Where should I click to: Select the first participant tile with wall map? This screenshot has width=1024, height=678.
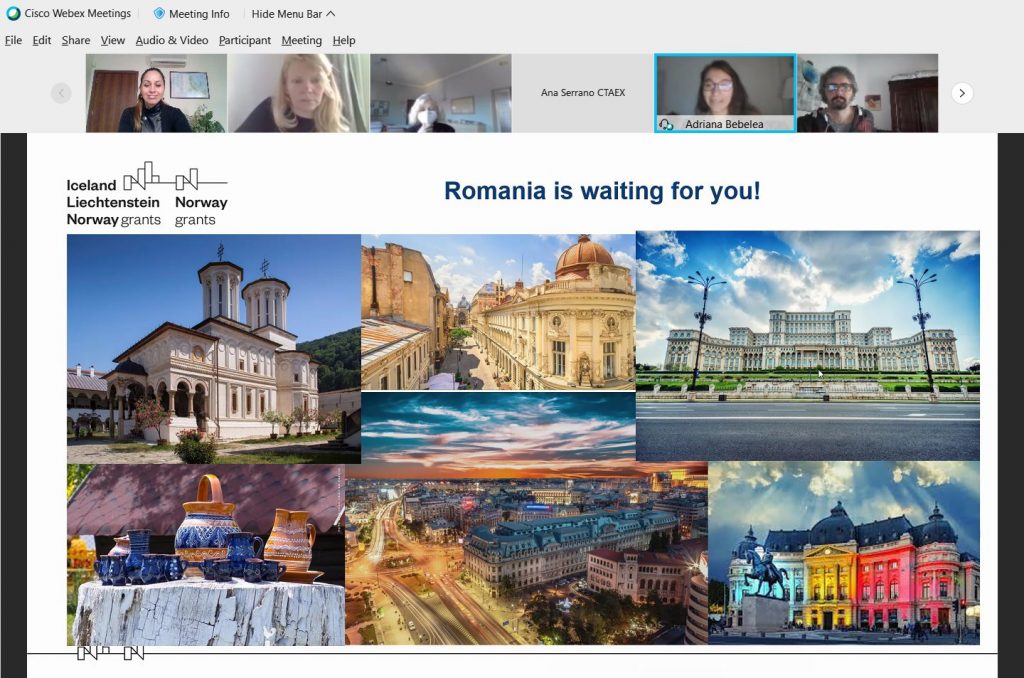tap(156, 93)
